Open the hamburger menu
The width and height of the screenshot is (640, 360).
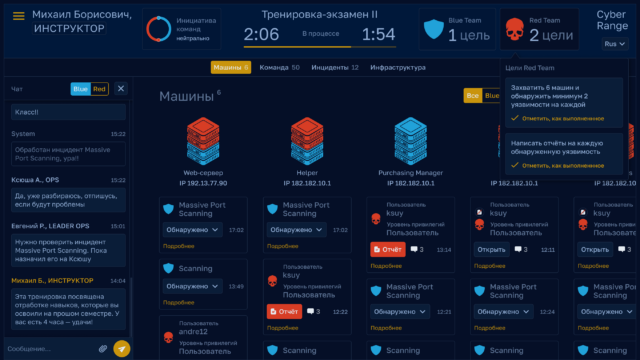(19, 16)
